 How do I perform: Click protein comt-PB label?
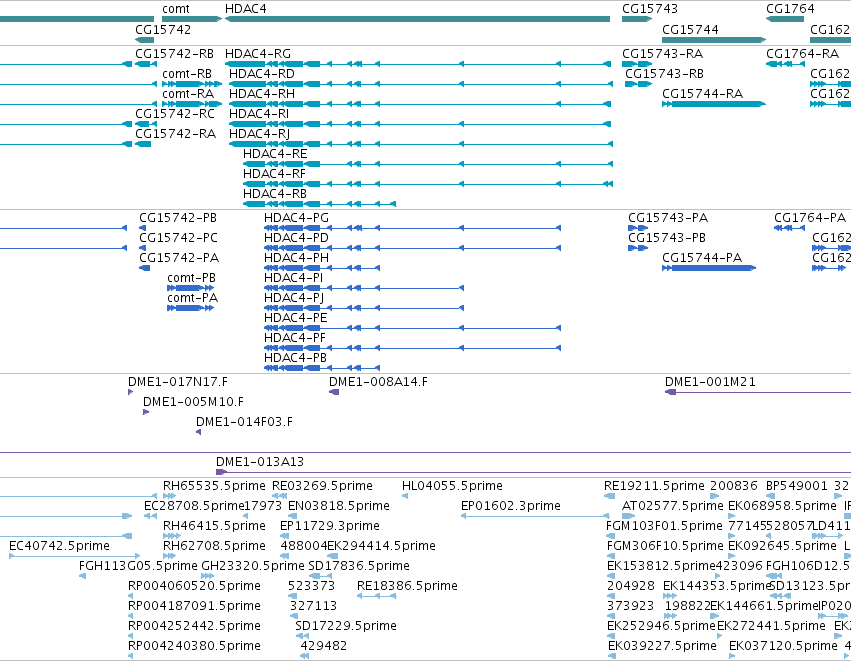pos(192,278)
